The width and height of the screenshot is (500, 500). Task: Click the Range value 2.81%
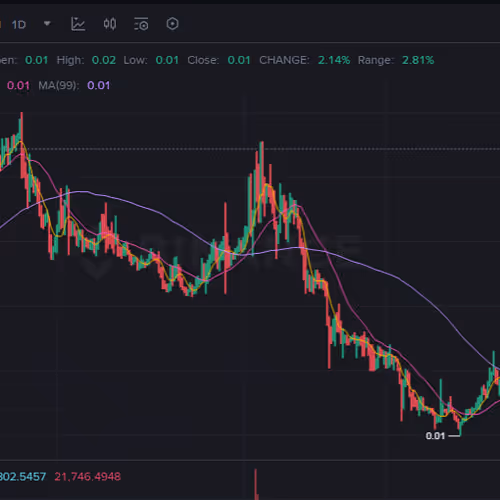click(418, 60)
